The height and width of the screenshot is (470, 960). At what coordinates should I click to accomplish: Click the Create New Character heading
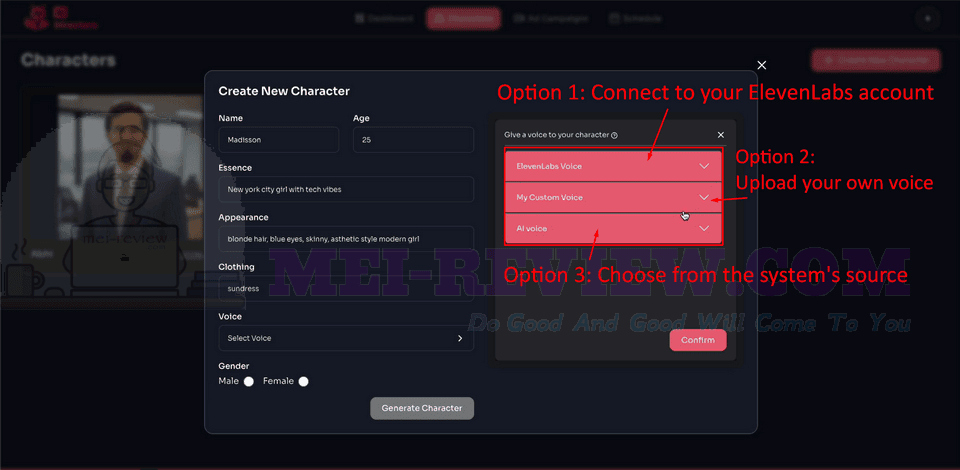(x=284, y=91)
